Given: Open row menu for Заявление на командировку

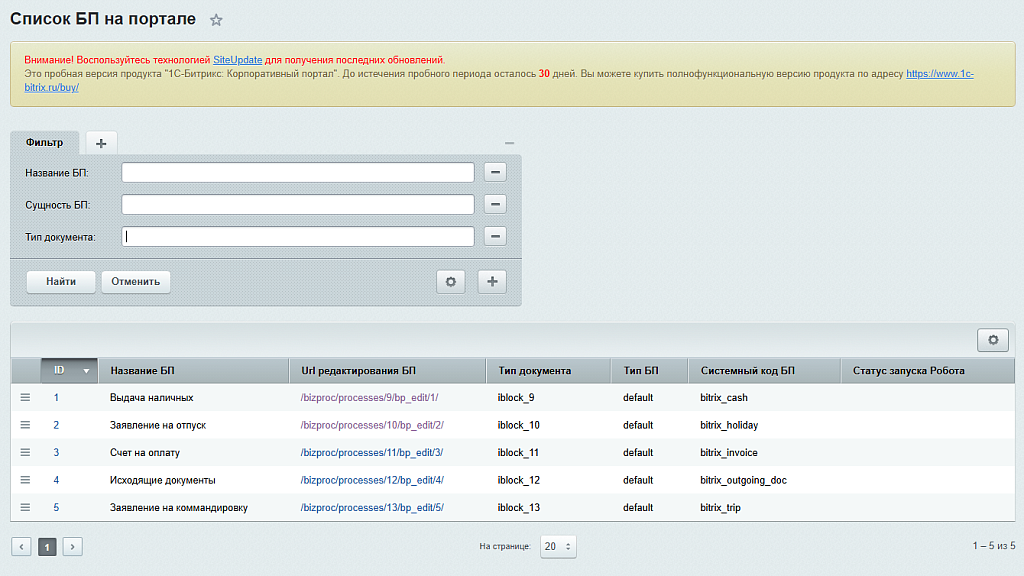Looking at the screenshot, I should 26,507.
